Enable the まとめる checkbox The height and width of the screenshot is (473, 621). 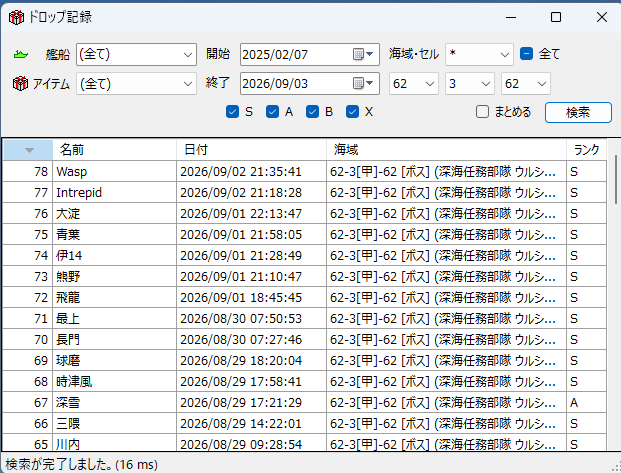(x=482, y=112)
